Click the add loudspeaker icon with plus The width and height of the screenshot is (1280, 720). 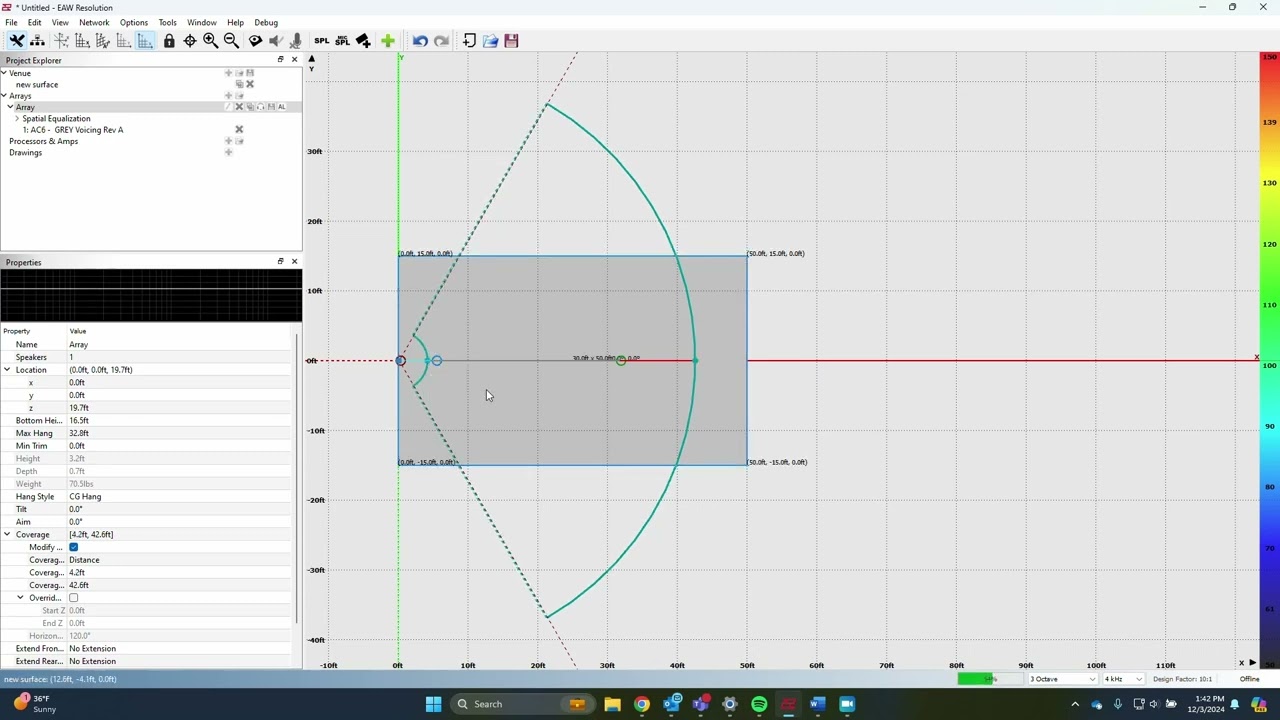(363, 41)
